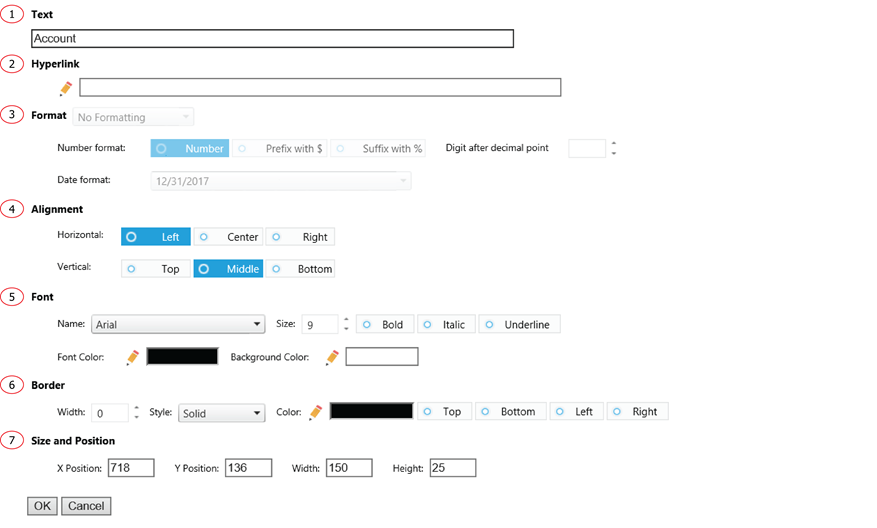The height and width of the screenshot is (528, 877).
Task: Set vertical alignment to Middle
Action: click(x=228, y=269)
